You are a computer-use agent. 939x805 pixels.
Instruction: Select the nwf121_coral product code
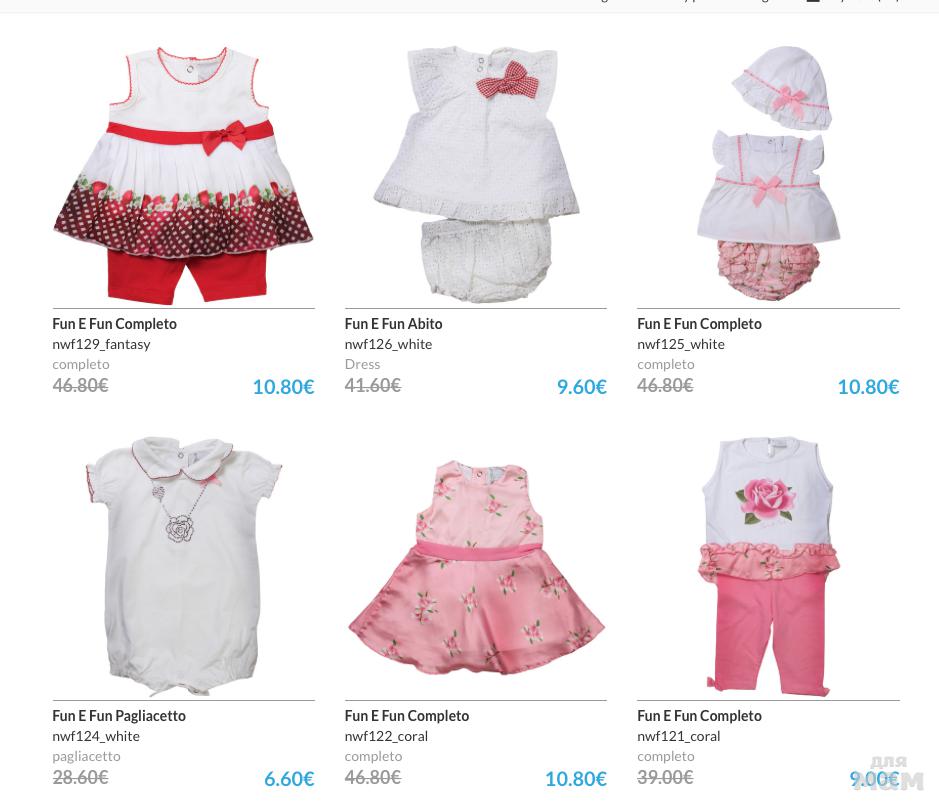(678, 736)
